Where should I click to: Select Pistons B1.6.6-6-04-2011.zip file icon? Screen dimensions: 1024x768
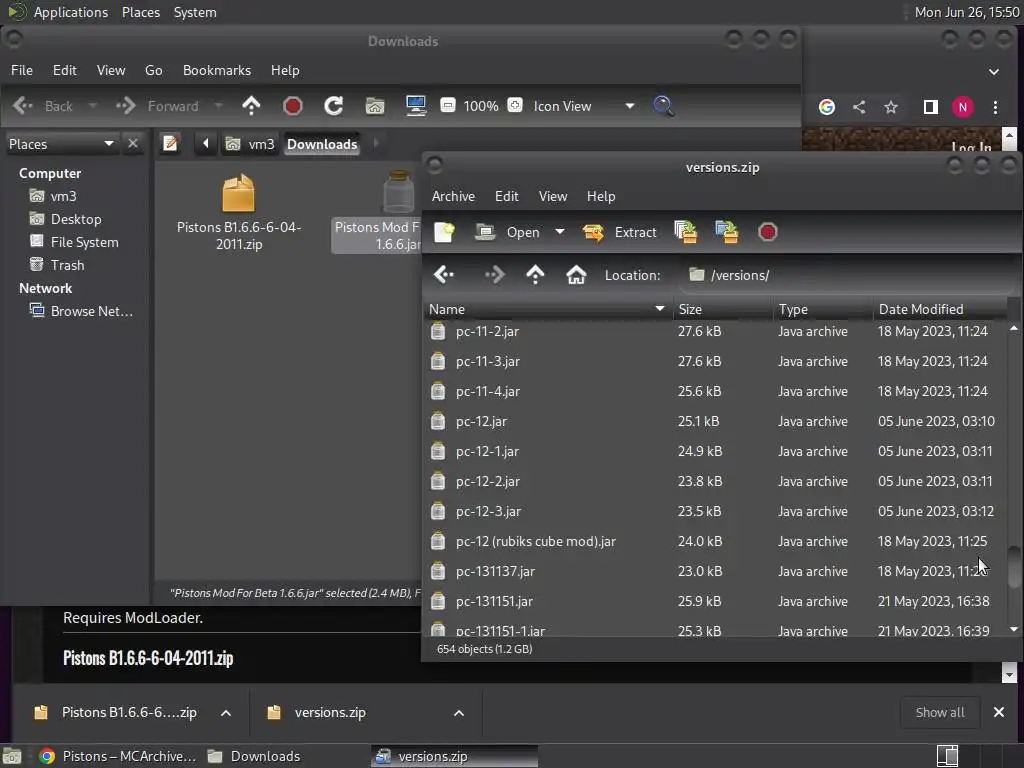click(238, 213)
